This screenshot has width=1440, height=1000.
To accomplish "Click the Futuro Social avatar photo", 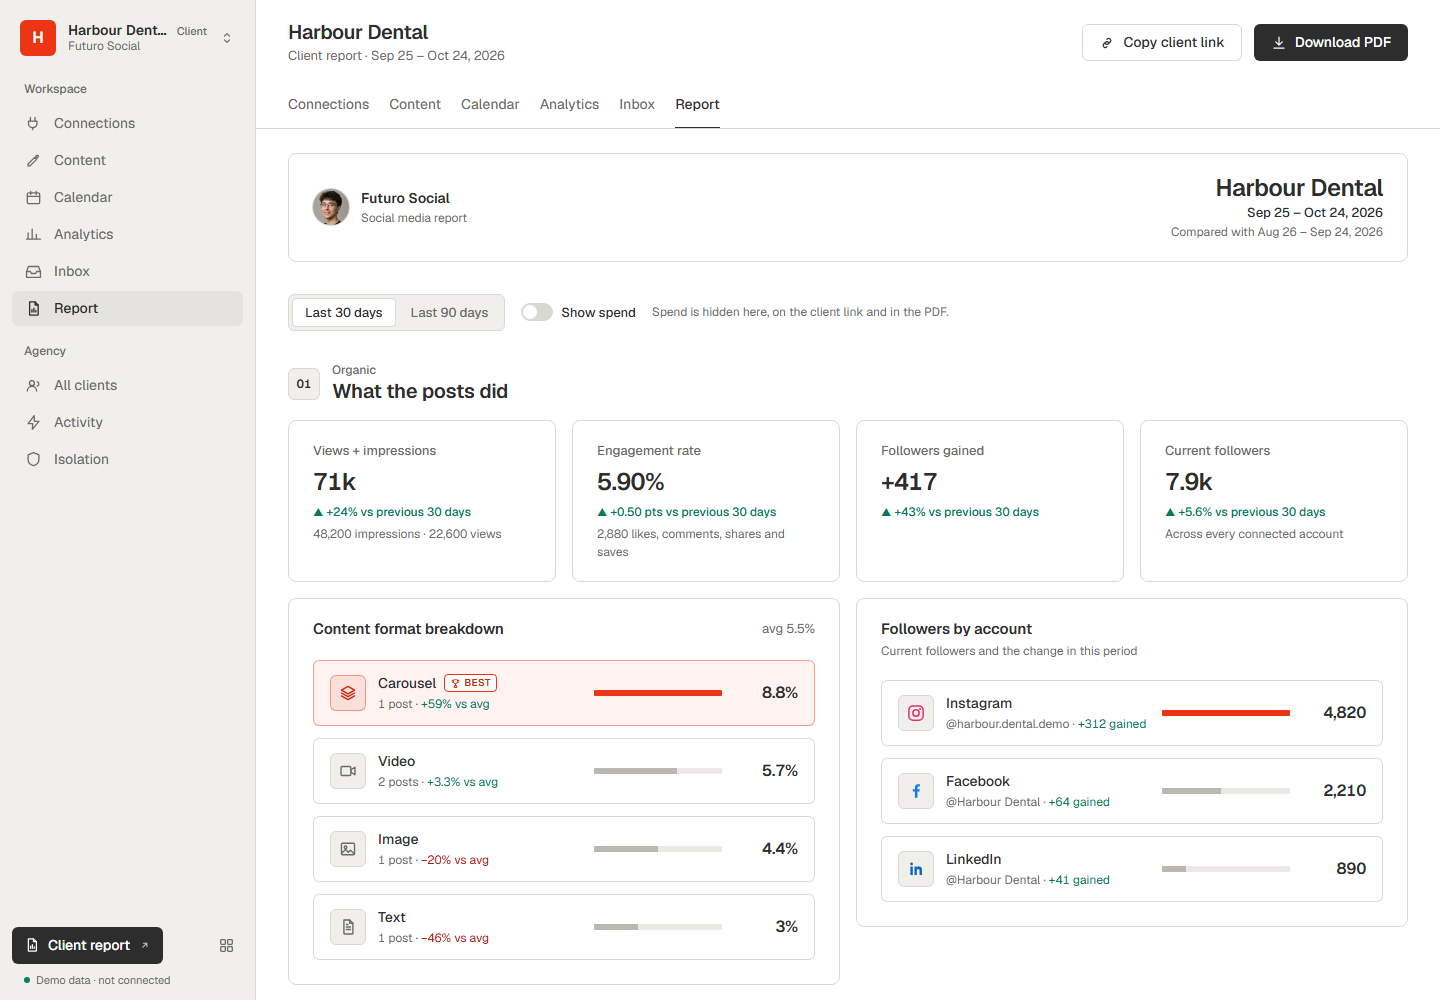I will point(331,207).
